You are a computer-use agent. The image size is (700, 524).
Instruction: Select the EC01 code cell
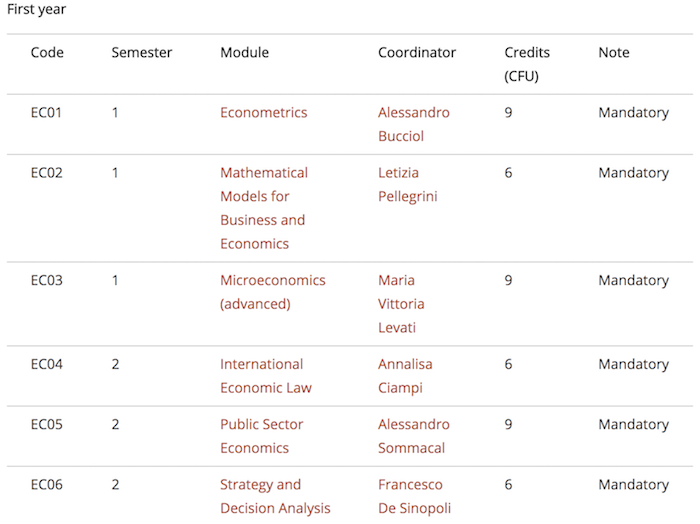click(46, 112)
